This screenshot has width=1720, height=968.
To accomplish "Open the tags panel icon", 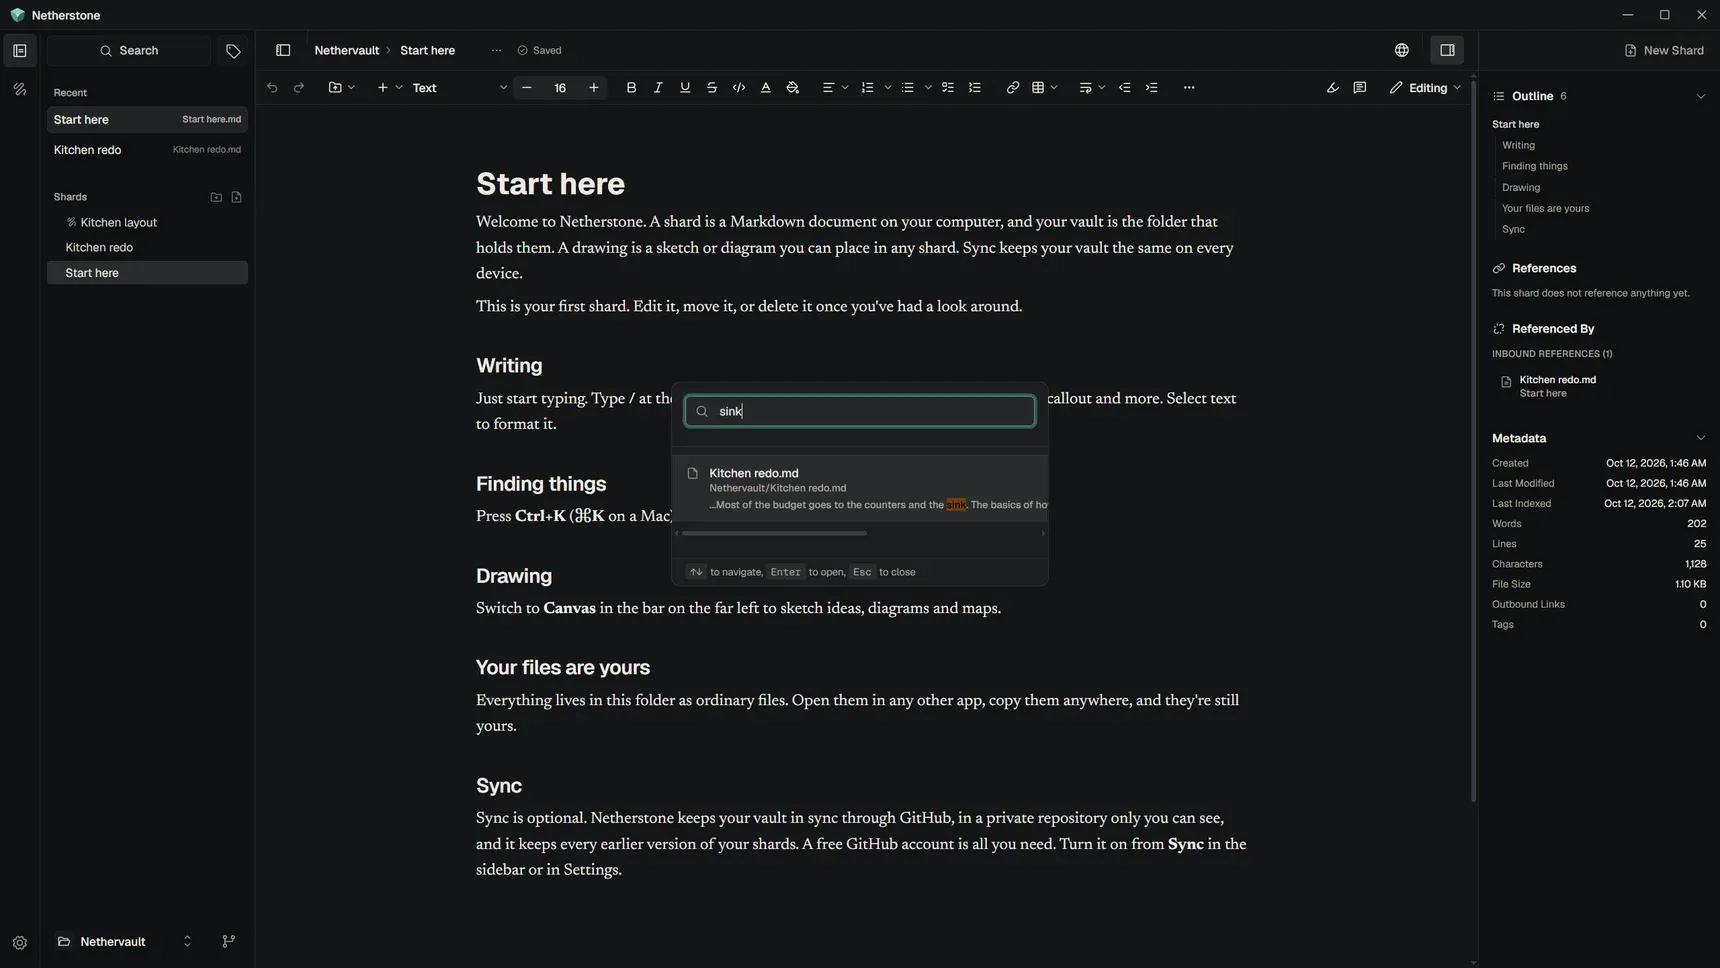I will coord(233,51).
